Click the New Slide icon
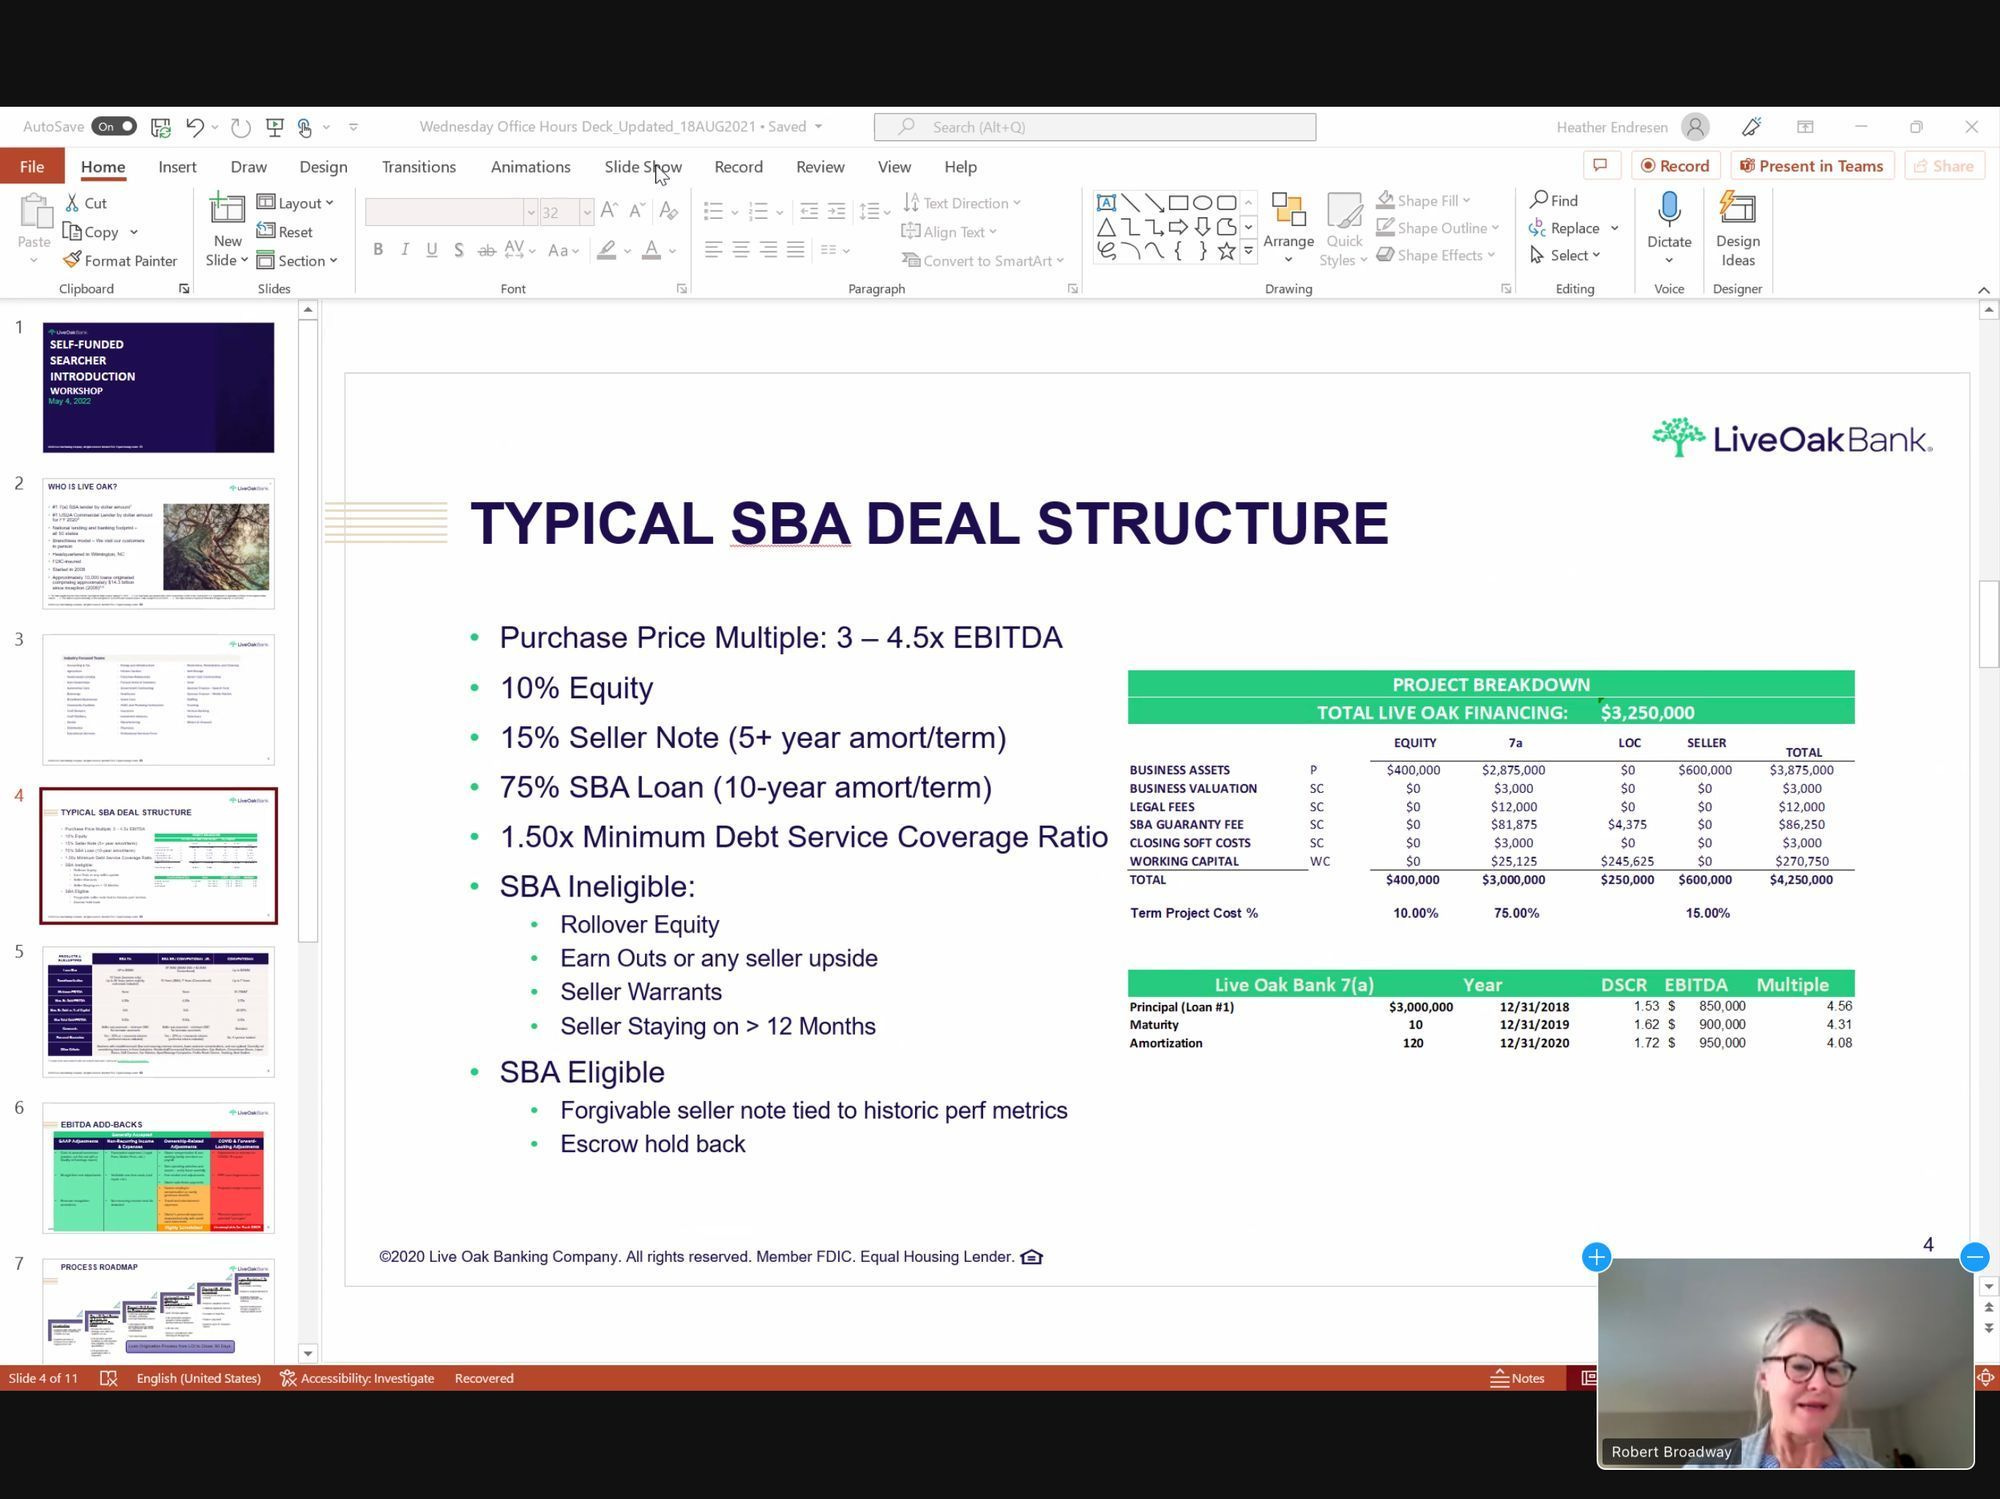This screenshot has width=2000, height=1499. (x=227, y=209)
